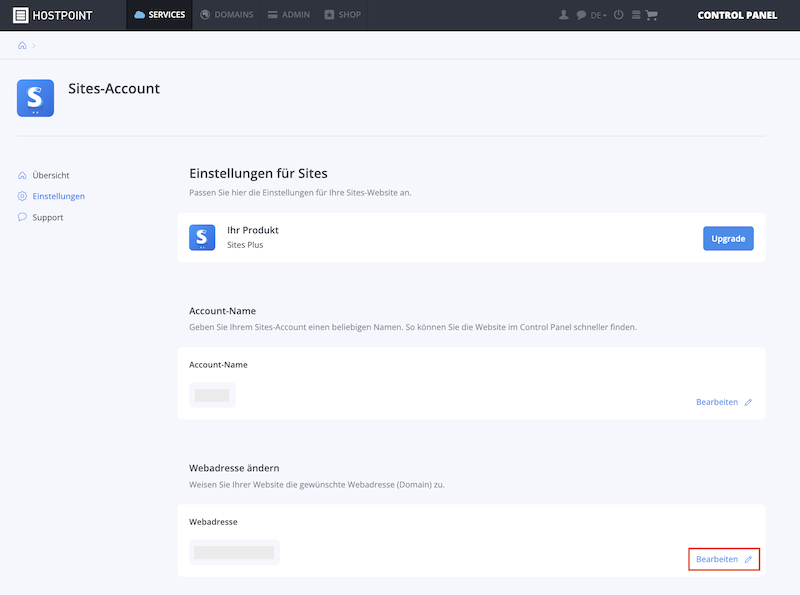The image size is (800, 595).
Task: Click the Sites icon beside Ihr Produkt
Action: coord(202,237)
